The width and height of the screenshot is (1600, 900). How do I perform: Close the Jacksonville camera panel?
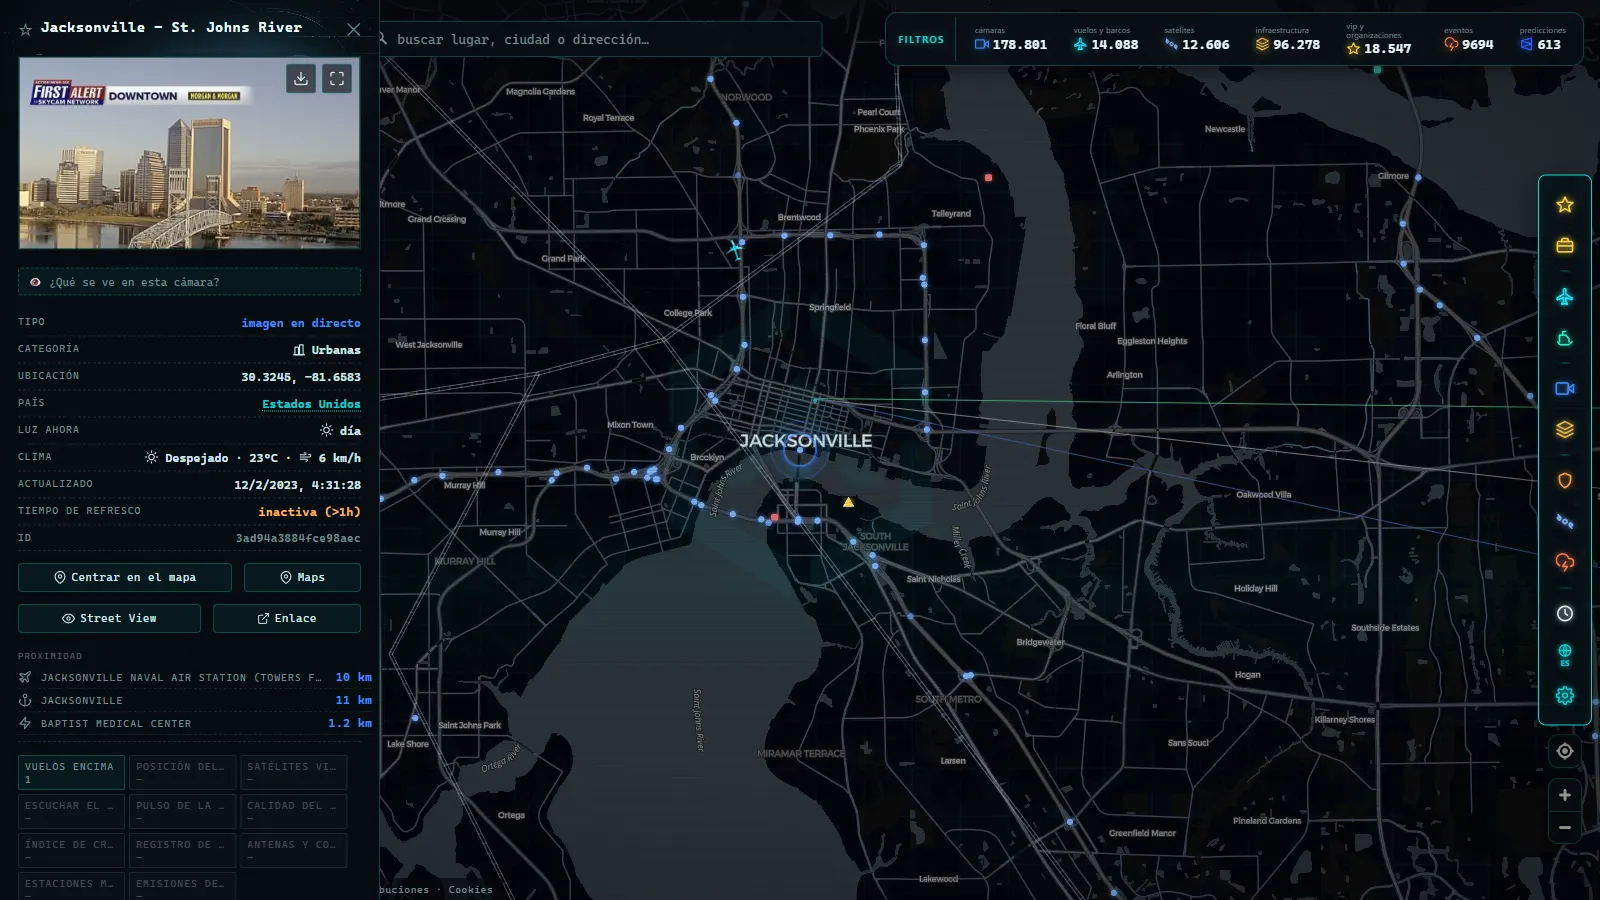353,29
